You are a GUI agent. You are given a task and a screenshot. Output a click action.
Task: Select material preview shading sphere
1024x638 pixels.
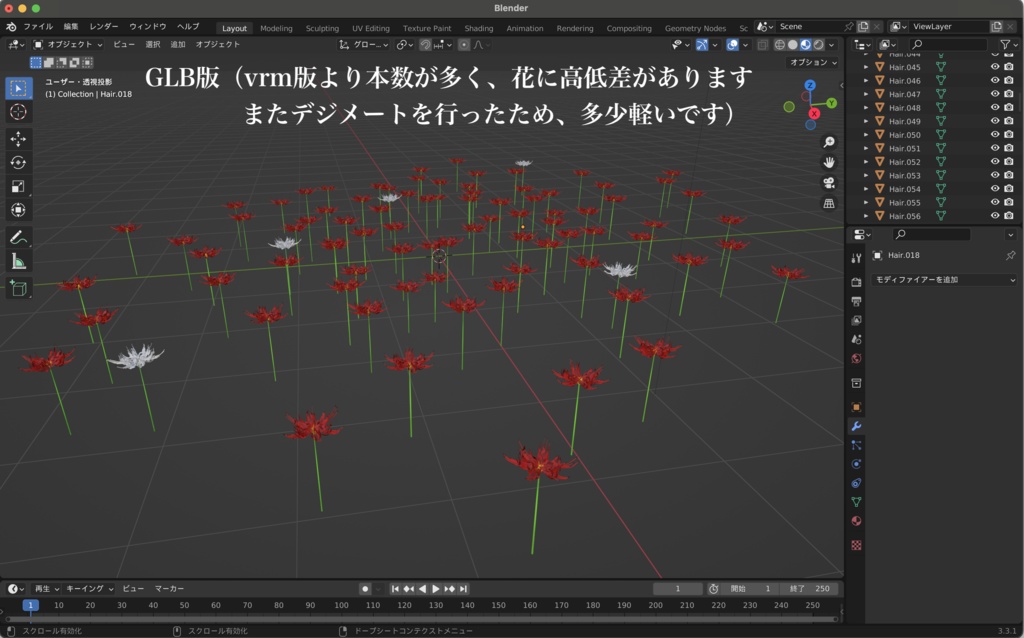click(x=805, y=44)
